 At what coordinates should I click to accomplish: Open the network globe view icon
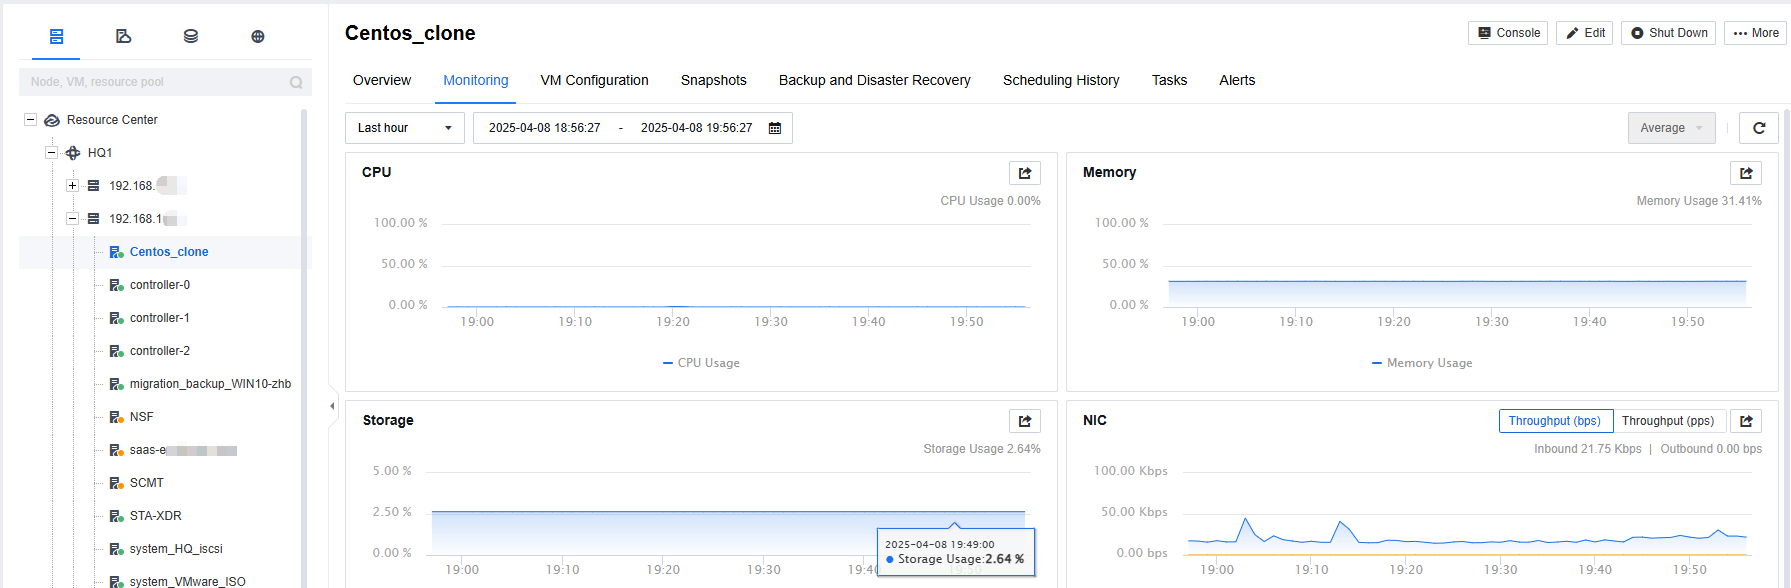point(257,36)
